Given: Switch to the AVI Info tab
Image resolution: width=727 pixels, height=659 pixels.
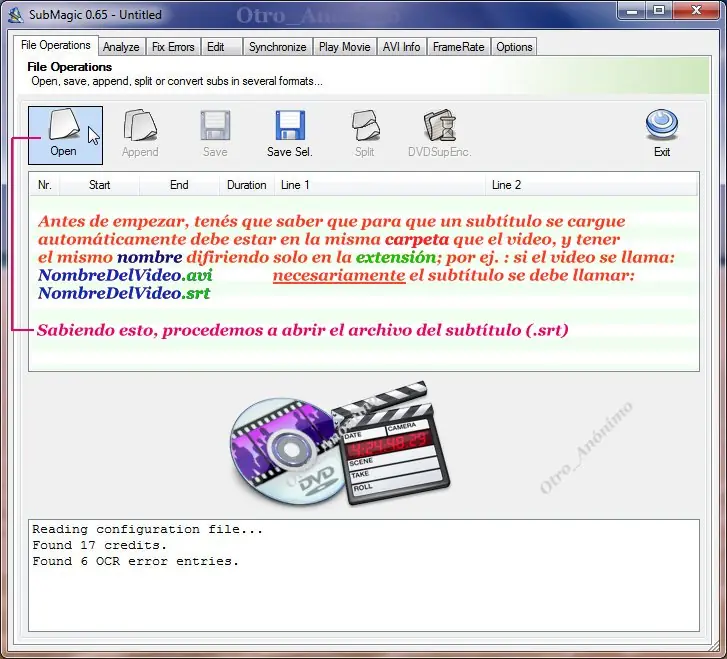Looking at the screenshot, I should (x=402, y=47).
